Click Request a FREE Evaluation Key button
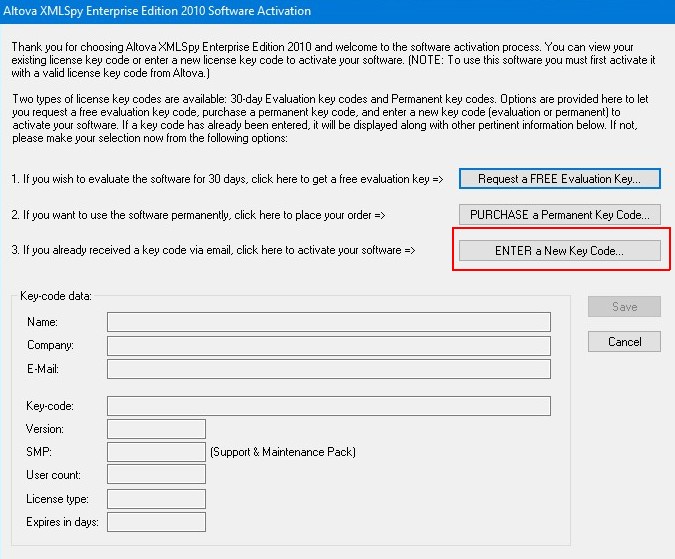The width and height of the screenshot is (675, 559). coord(560,179)
